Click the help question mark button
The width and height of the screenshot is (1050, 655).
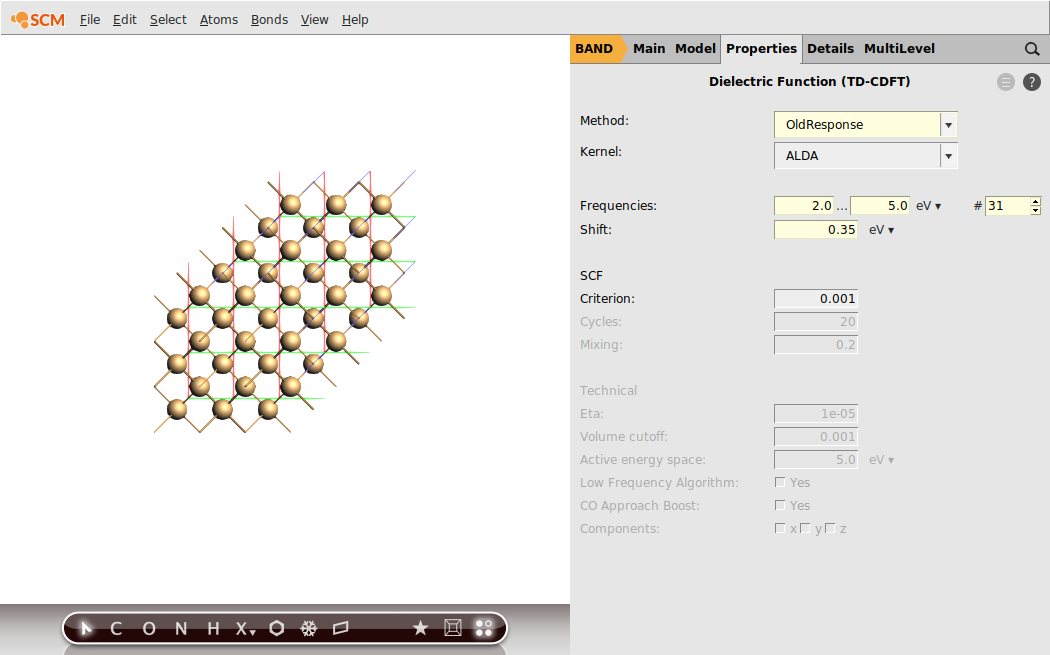1032,82
